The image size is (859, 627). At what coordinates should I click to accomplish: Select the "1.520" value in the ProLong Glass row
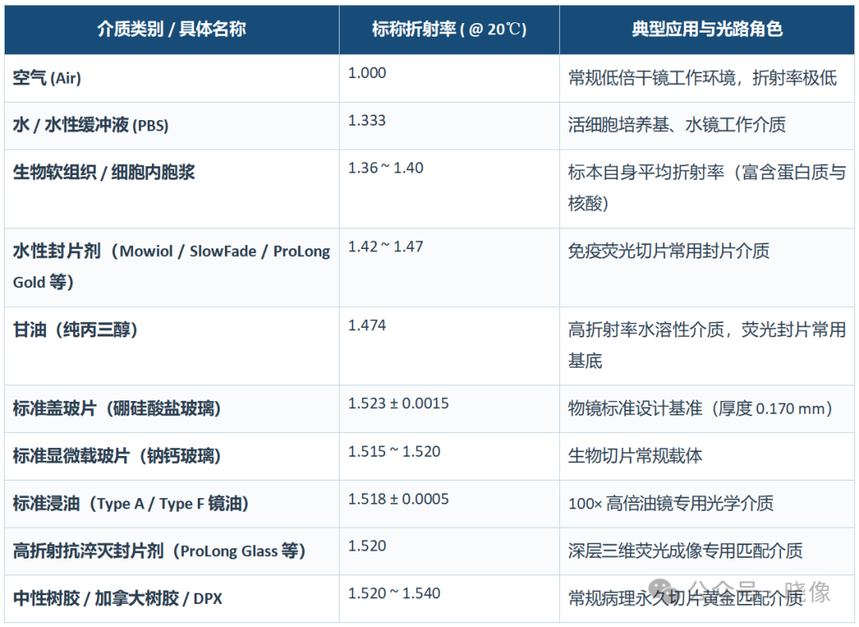click(x=367, y=547)
